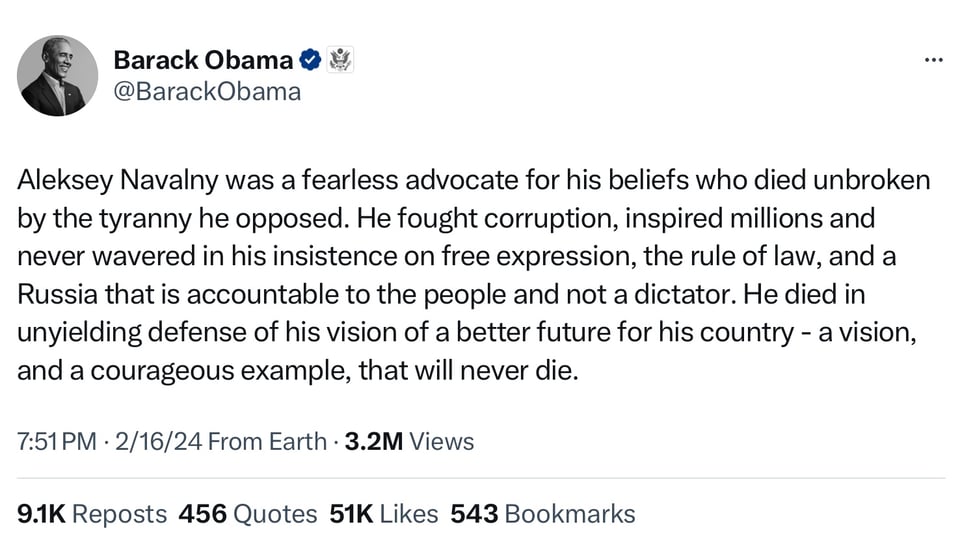Click the 3.2M Views counter
The image size is (960, 548).
(408, 441)
